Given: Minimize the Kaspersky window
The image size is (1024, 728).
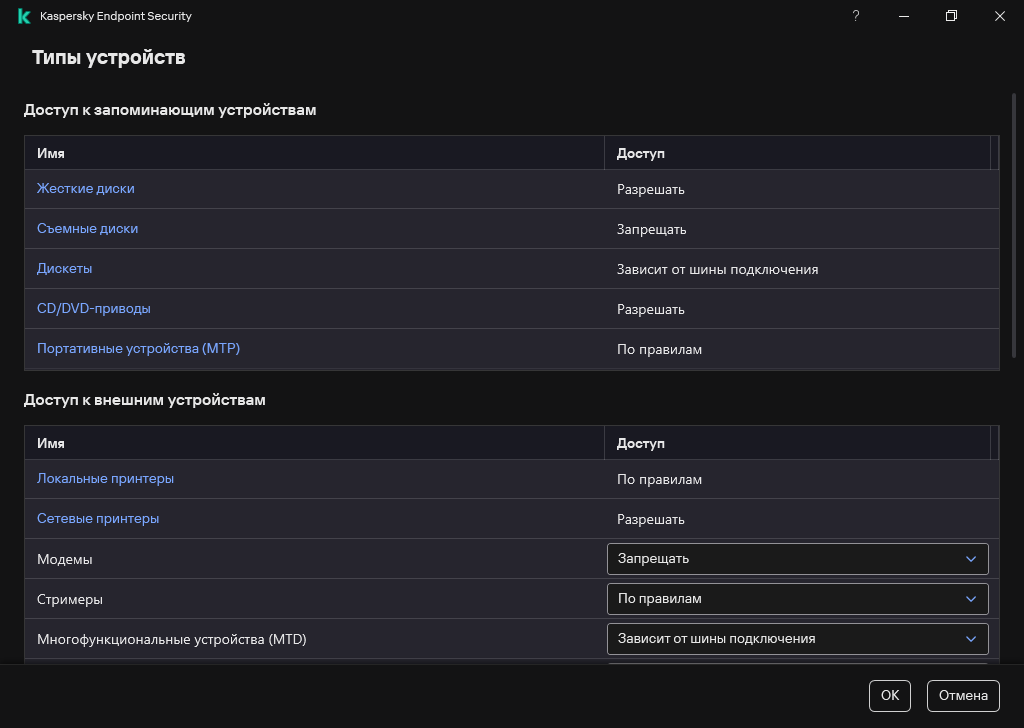Looking at the screenshot, I should tap(904, 16).
